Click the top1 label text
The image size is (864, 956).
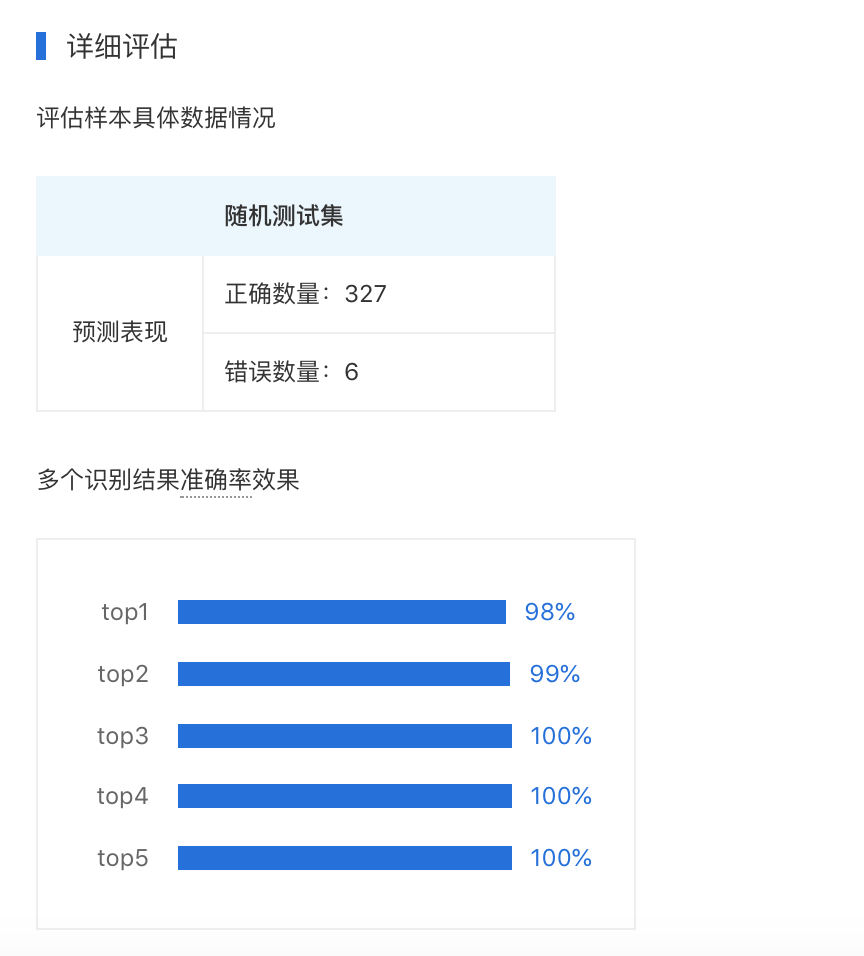pyautogui.click(x=125, y=612)
